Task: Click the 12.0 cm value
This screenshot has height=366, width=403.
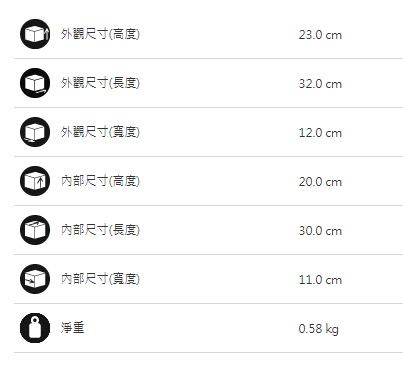Action: point(320,133)
